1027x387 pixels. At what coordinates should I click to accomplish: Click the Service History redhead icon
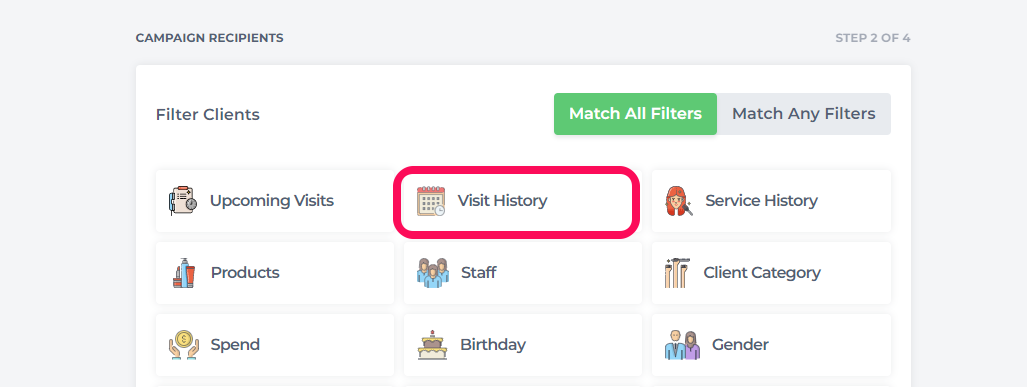pyautogui.click(x=679, y=201)
